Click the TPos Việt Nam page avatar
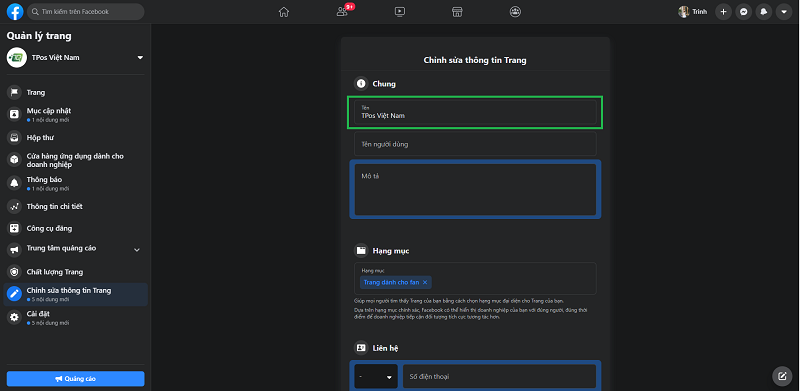Viewport: 800px width, 391px height. (x=16, y=58)
